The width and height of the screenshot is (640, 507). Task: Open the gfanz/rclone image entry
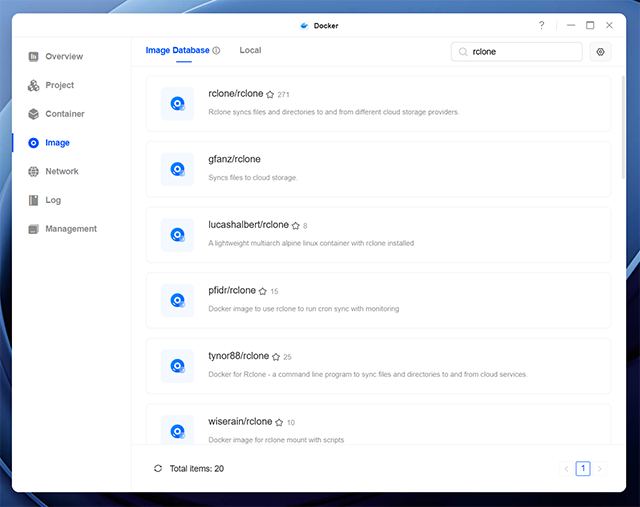pos(234,159)
